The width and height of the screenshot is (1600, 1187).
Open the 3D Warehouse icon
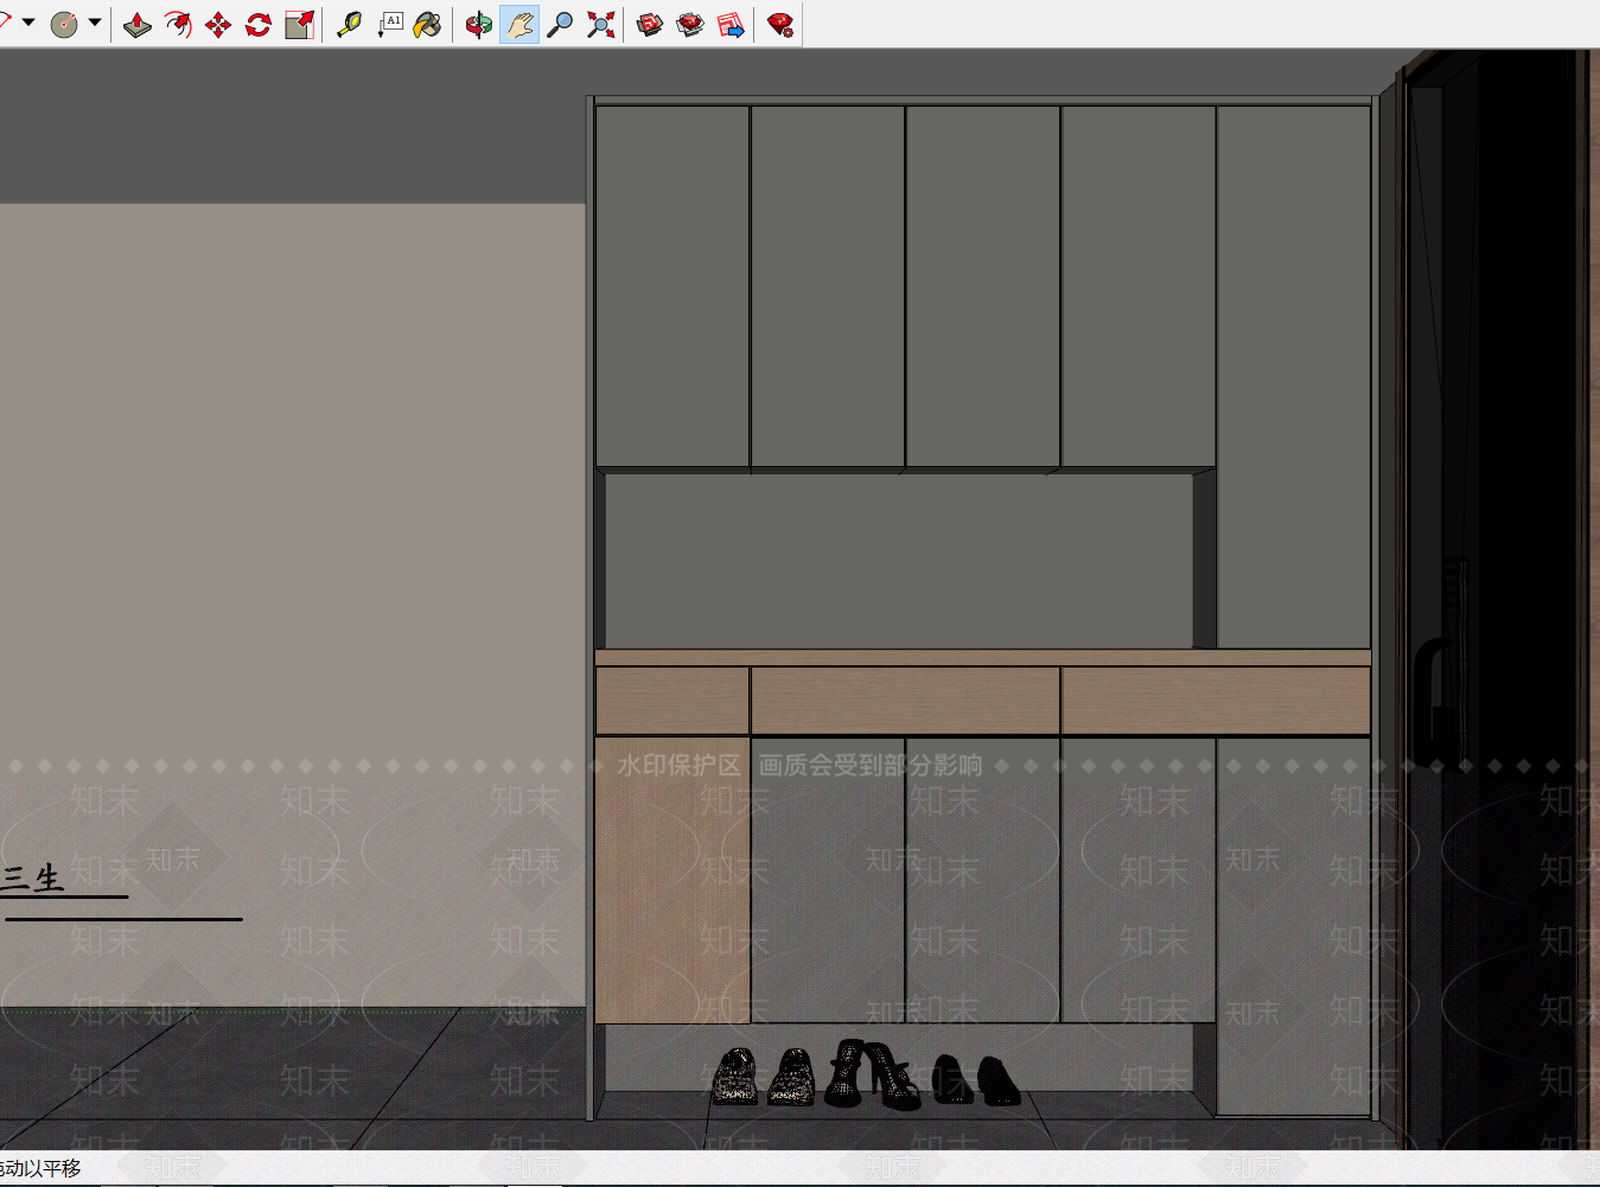[x=650, y=25]
